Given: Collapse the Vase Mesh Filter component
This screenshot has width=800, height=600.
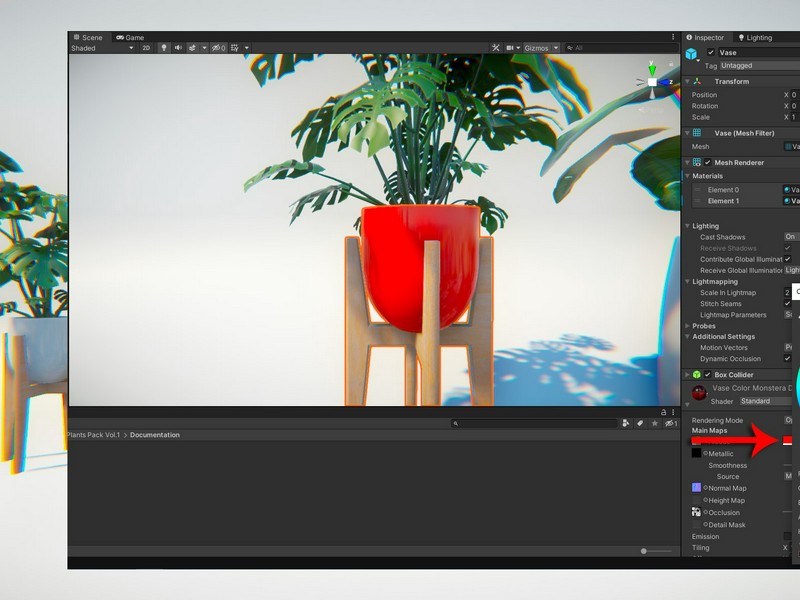Looking at the screenshot, I should click(x=687, y=133).
